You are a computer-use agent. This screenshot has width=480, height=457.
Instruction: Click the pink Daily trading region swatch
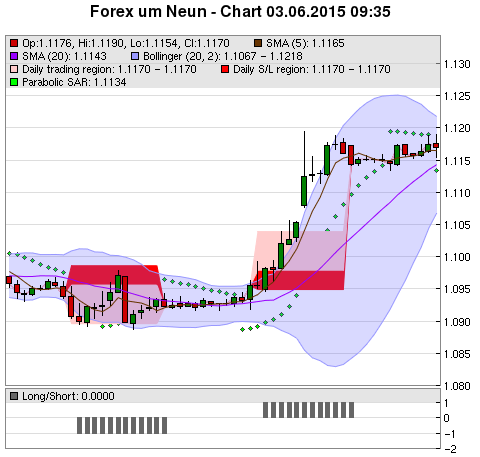(x=14, y=69)
